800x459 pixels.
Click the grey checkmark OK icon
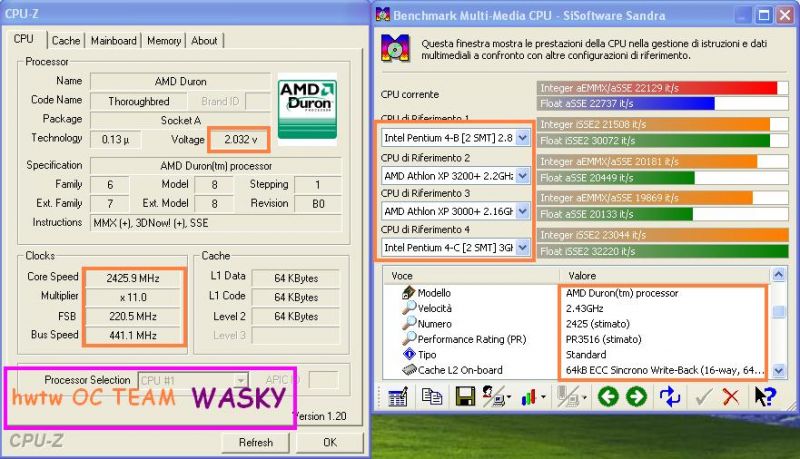click(704, 396)
